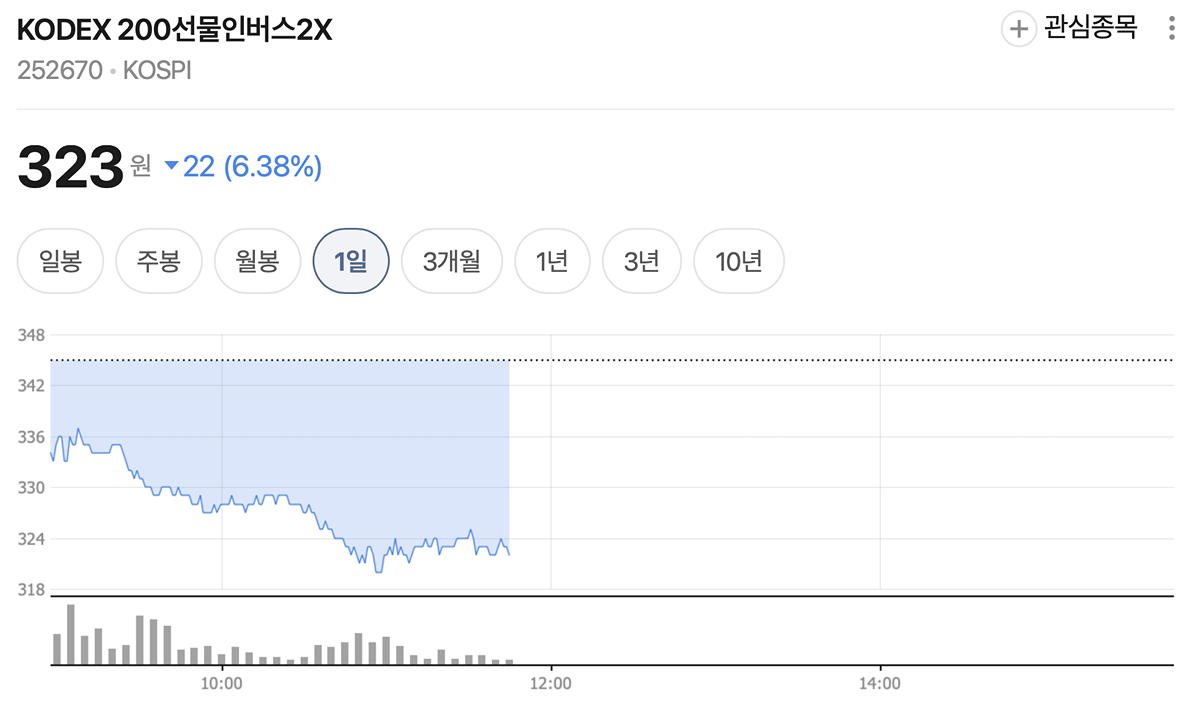Show the 3년 chart range
Image resolution: width=1200 pixels, height=713 pixels.
tap(641, 262)
